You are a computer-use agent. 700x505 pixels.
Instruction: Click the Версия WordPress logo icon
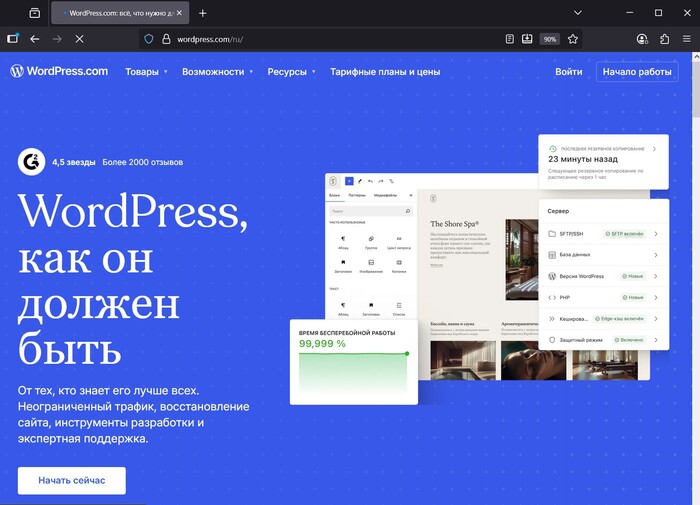coord(552,276)
